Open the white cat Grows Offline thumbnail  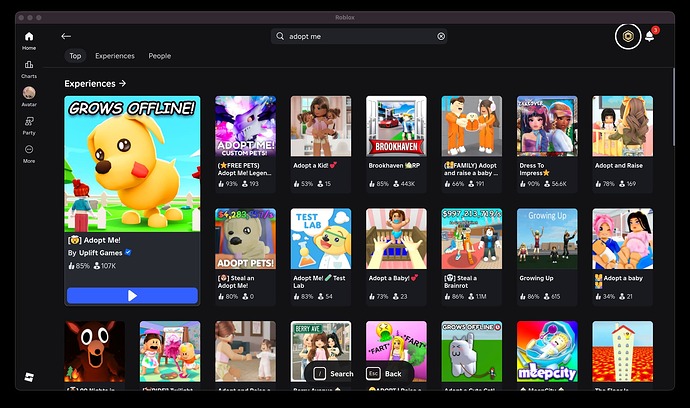point(472,351)
